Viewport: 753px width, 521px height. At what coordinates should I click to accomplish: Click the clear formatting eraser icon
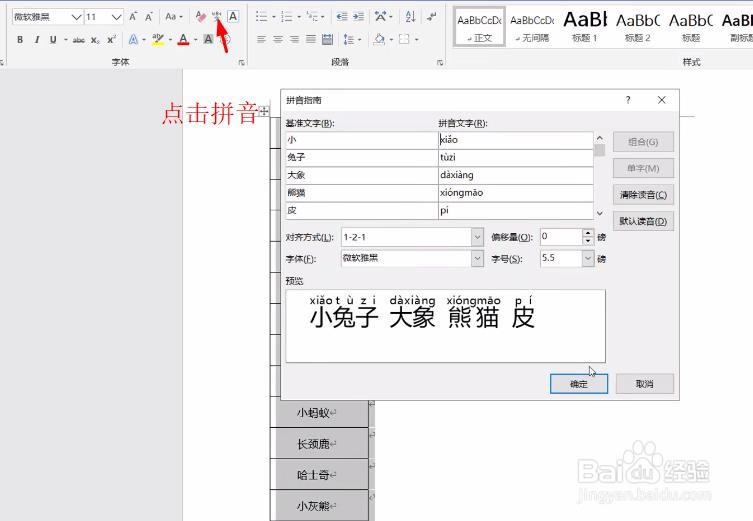[201, 17]
